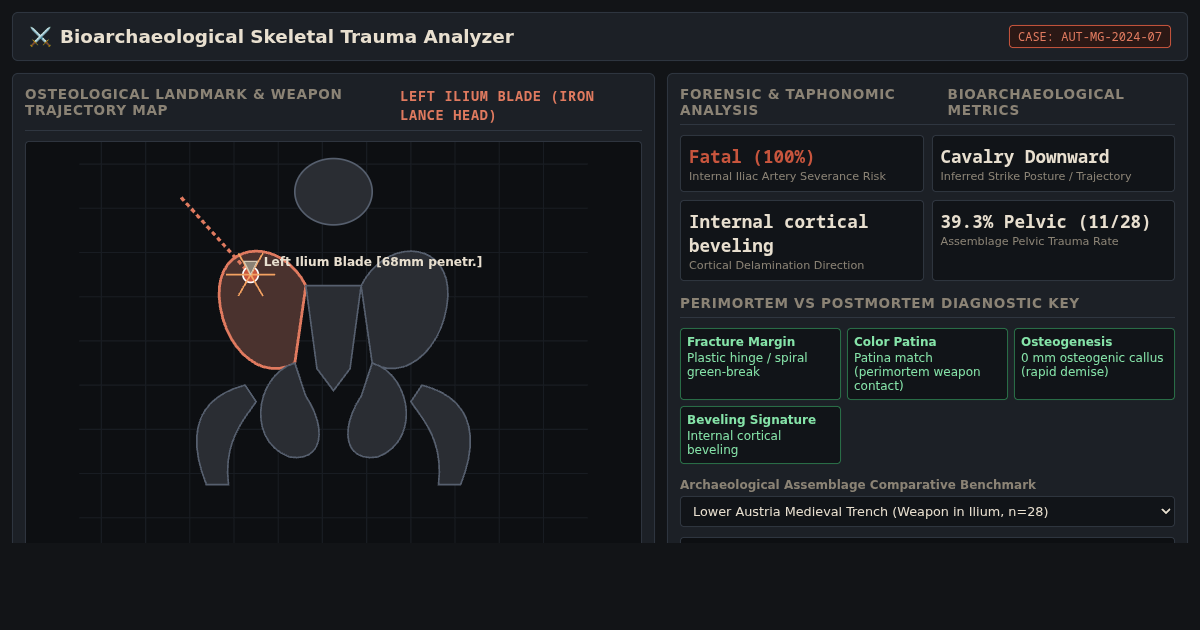Click 'Perimortem vs Postmortem Diagnostic Key' heading
Image resolution: width=1200 pixels, height=630 pixels.
(880, 303)
